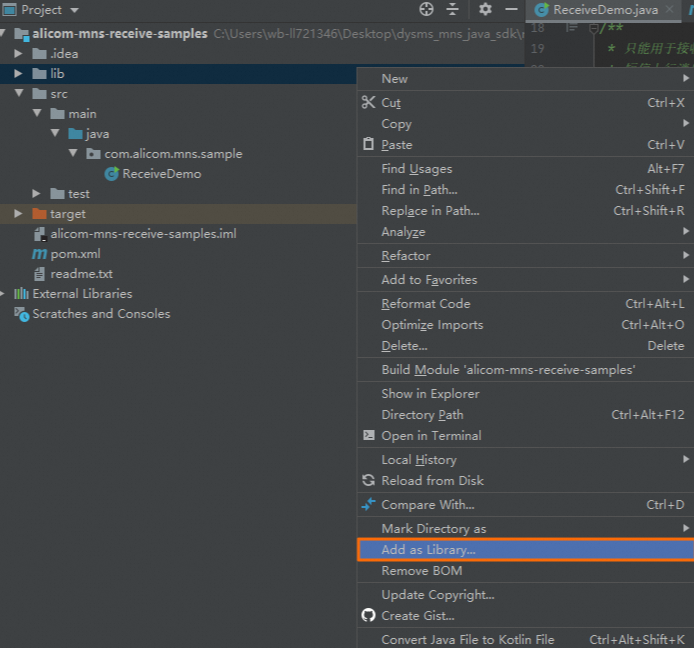The height and width of the screenshot is (648, 694).
Task: Expand the .idea folder
Action: [x=18, y=54]
